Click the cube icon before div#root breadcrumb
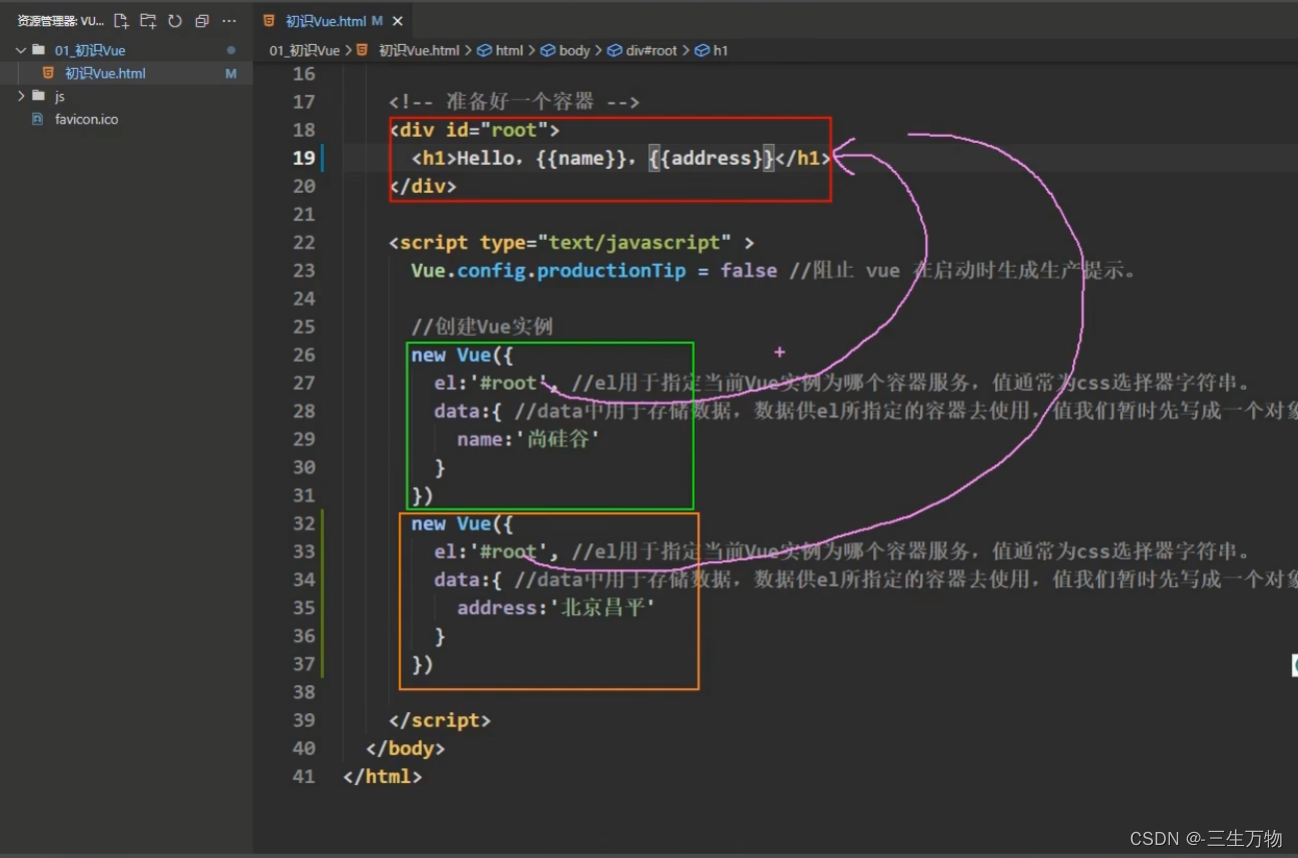Screen dimensions: 1298x858 click(x=615, y=50)
